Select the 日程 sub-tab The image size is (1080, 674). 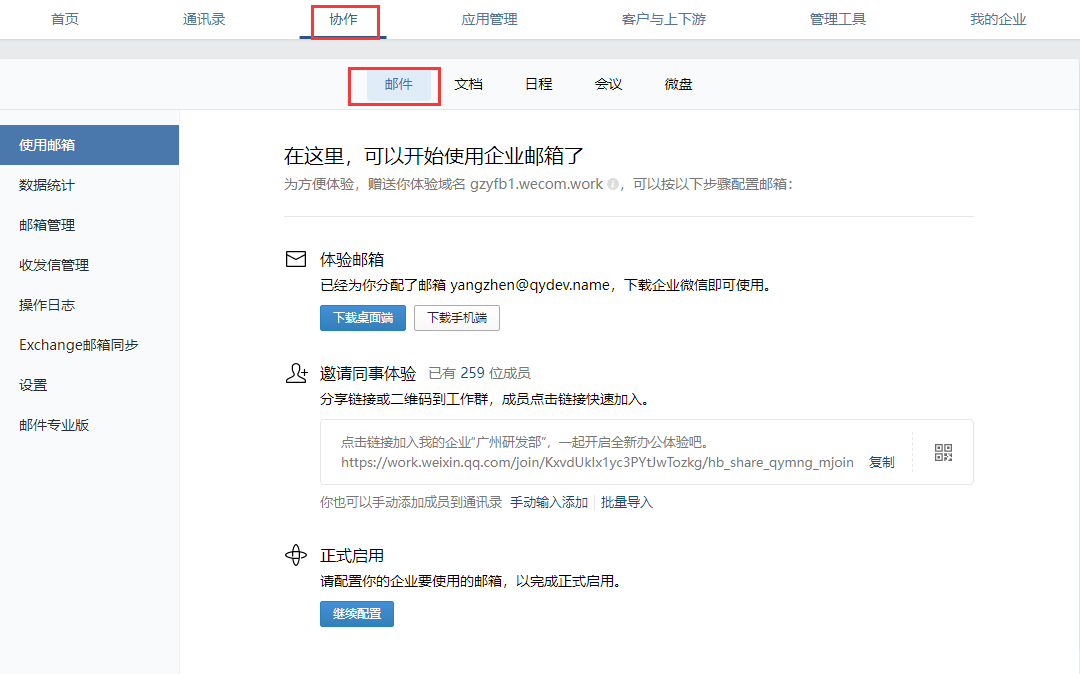click(x=538, y=84)
